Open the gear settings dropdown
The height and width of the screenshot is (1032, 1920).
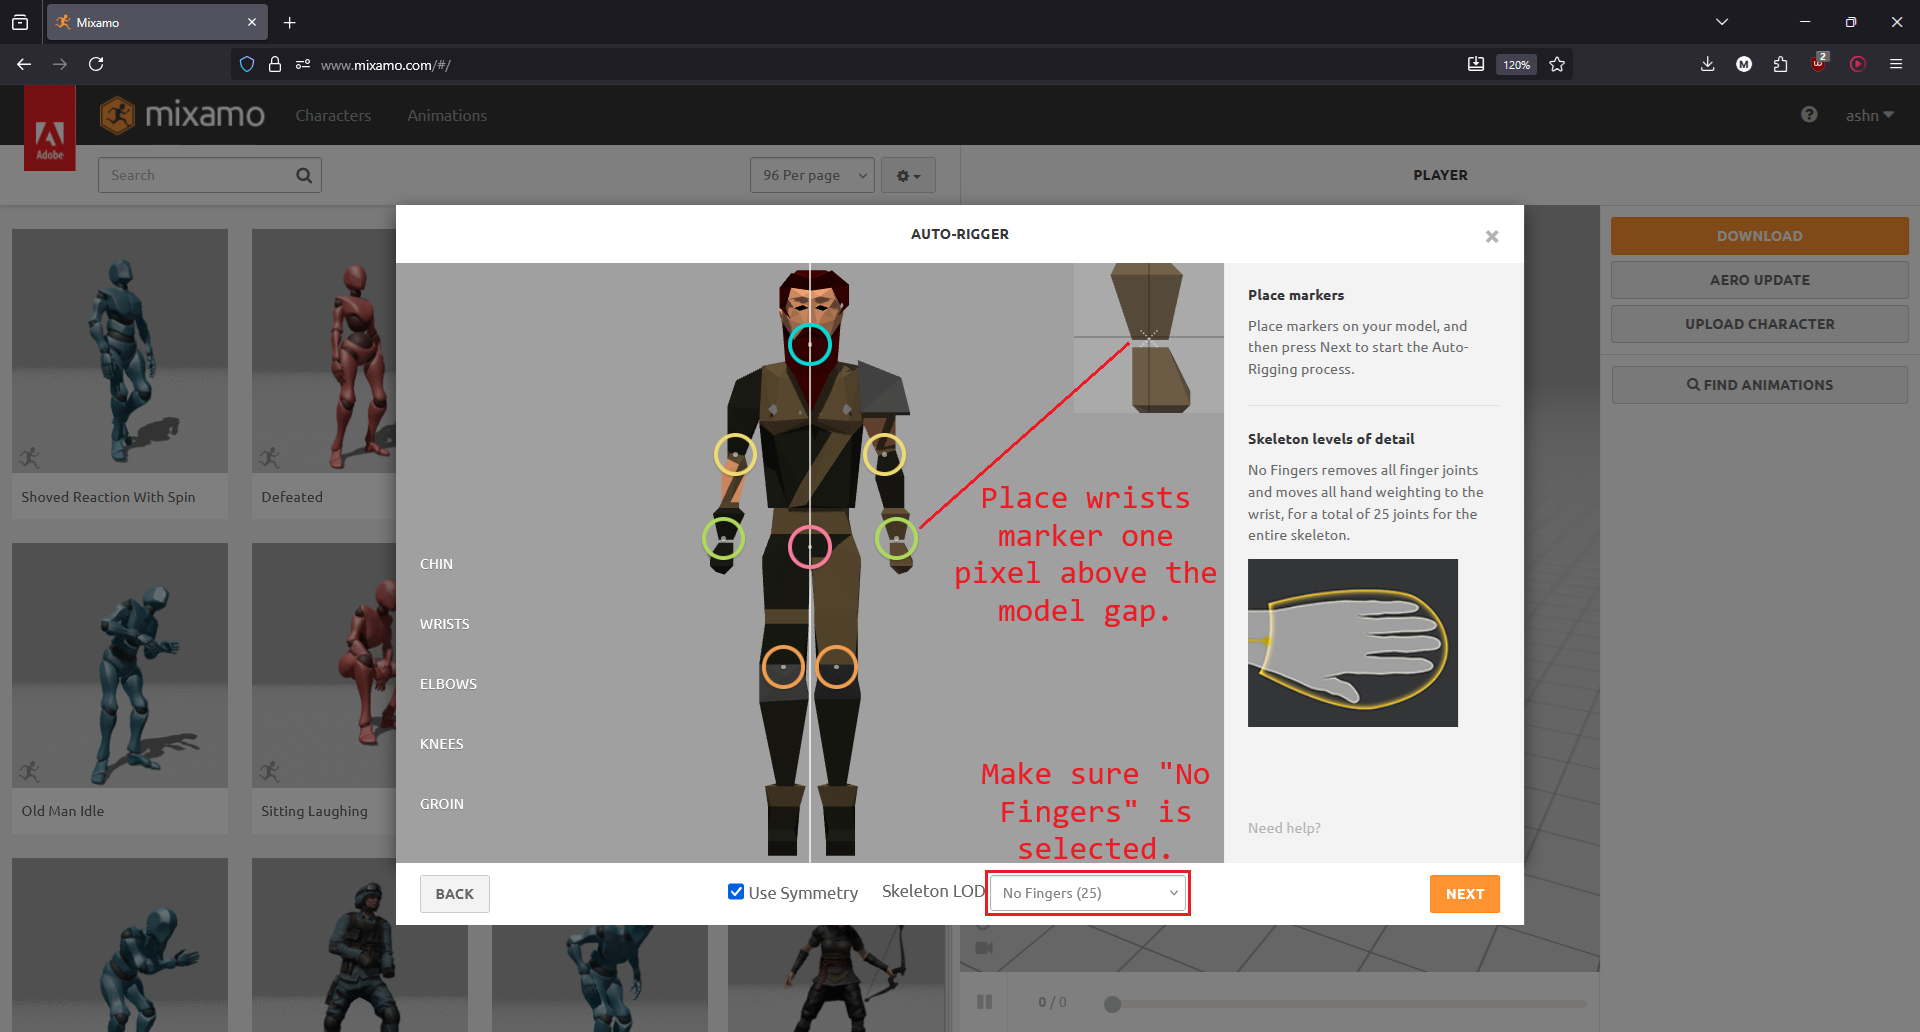click(x=908, y=176)
